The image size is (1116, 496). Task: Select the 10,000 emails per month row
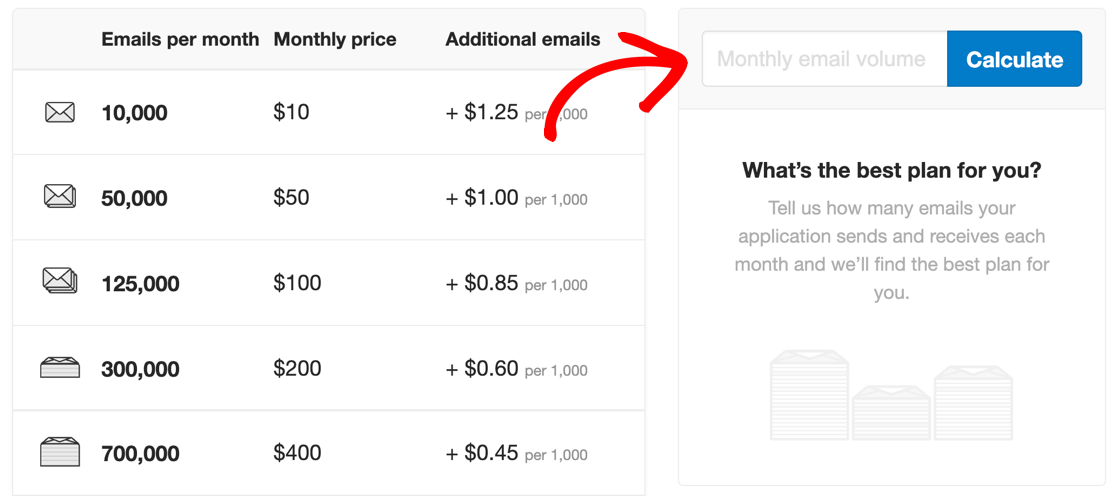(x=329, y=112)
